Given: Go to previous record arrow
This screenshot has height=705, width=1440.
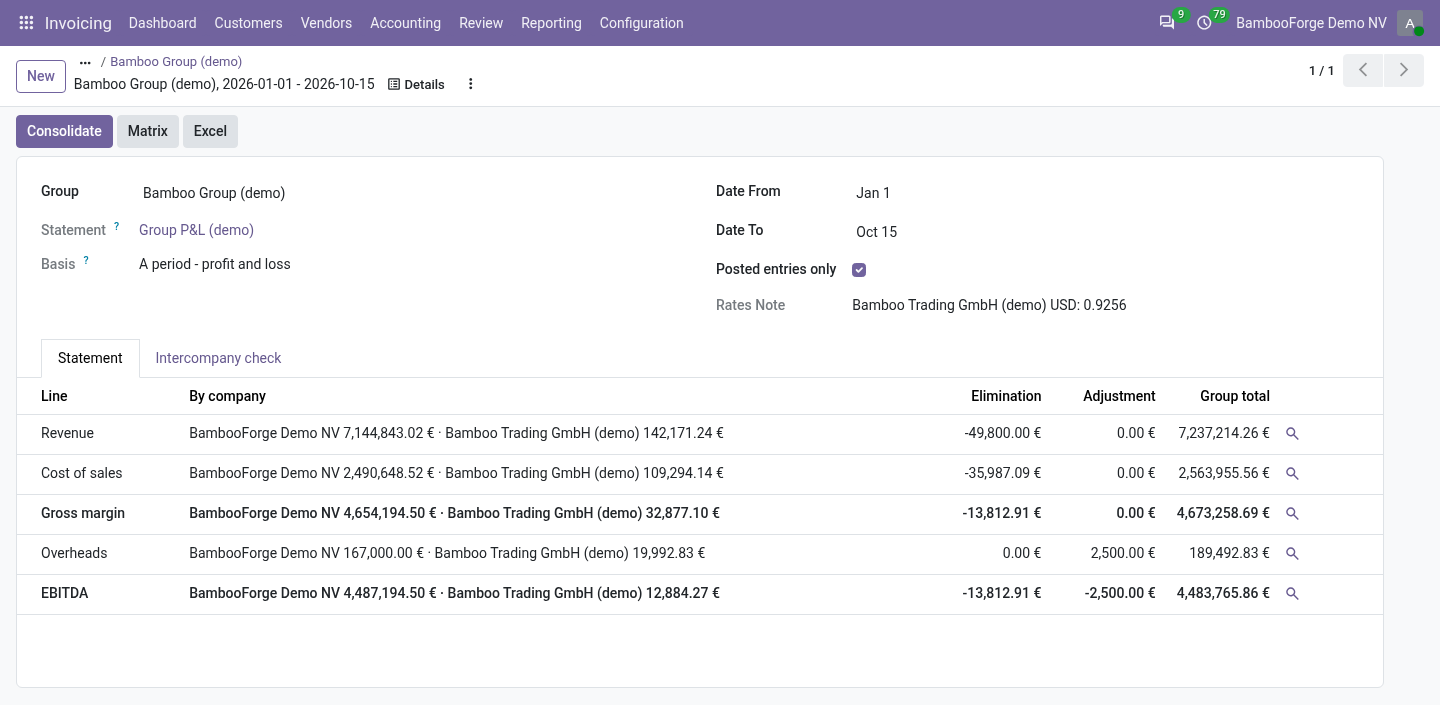Looking at the screenshot, I should coord(1363,70).
